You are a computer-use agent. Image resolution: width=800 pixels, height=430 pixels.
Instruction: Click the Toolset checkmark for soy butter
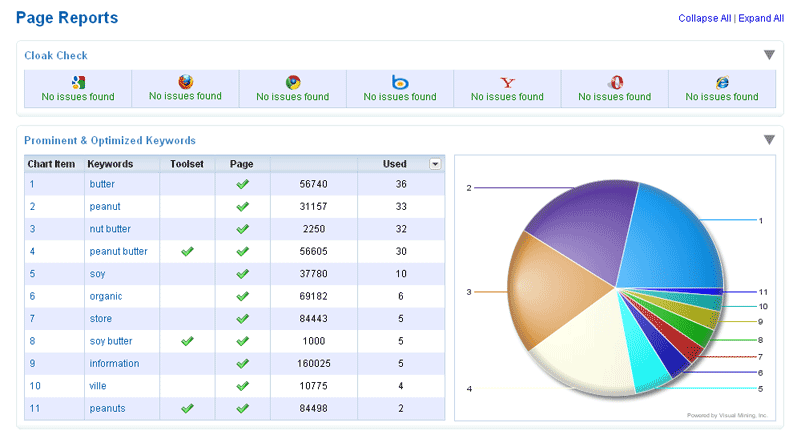(x=187, y=341)
